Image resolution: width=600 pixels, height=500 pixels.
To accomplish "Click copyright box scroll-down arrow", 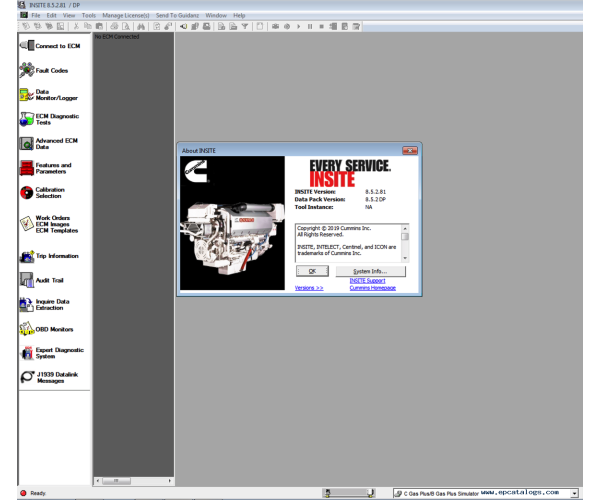I will point(405,258).
